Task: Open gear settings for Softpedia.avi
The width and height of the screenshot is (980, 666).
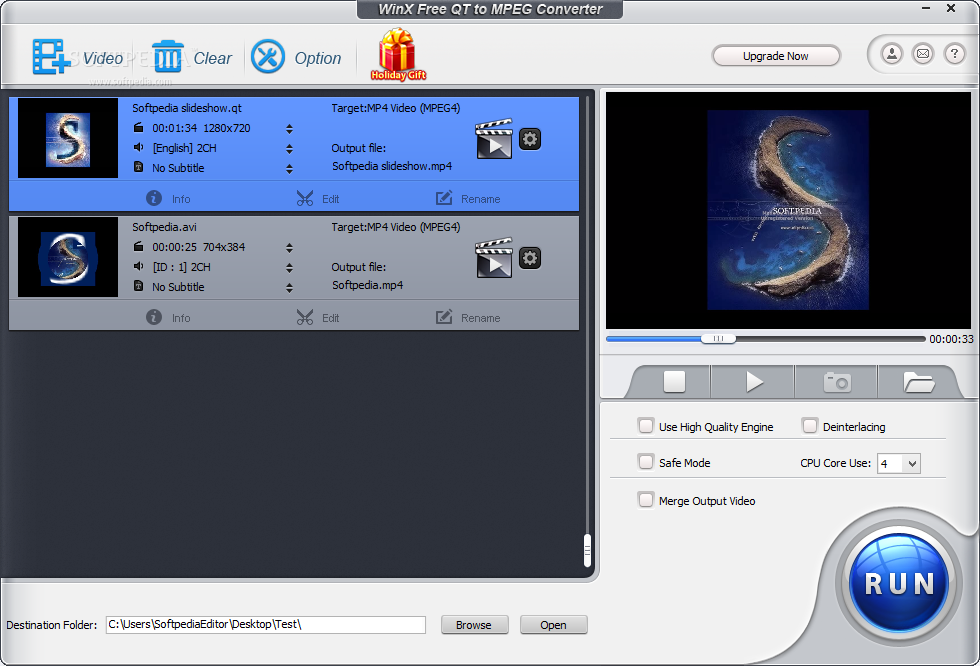Action: [530, 257]
